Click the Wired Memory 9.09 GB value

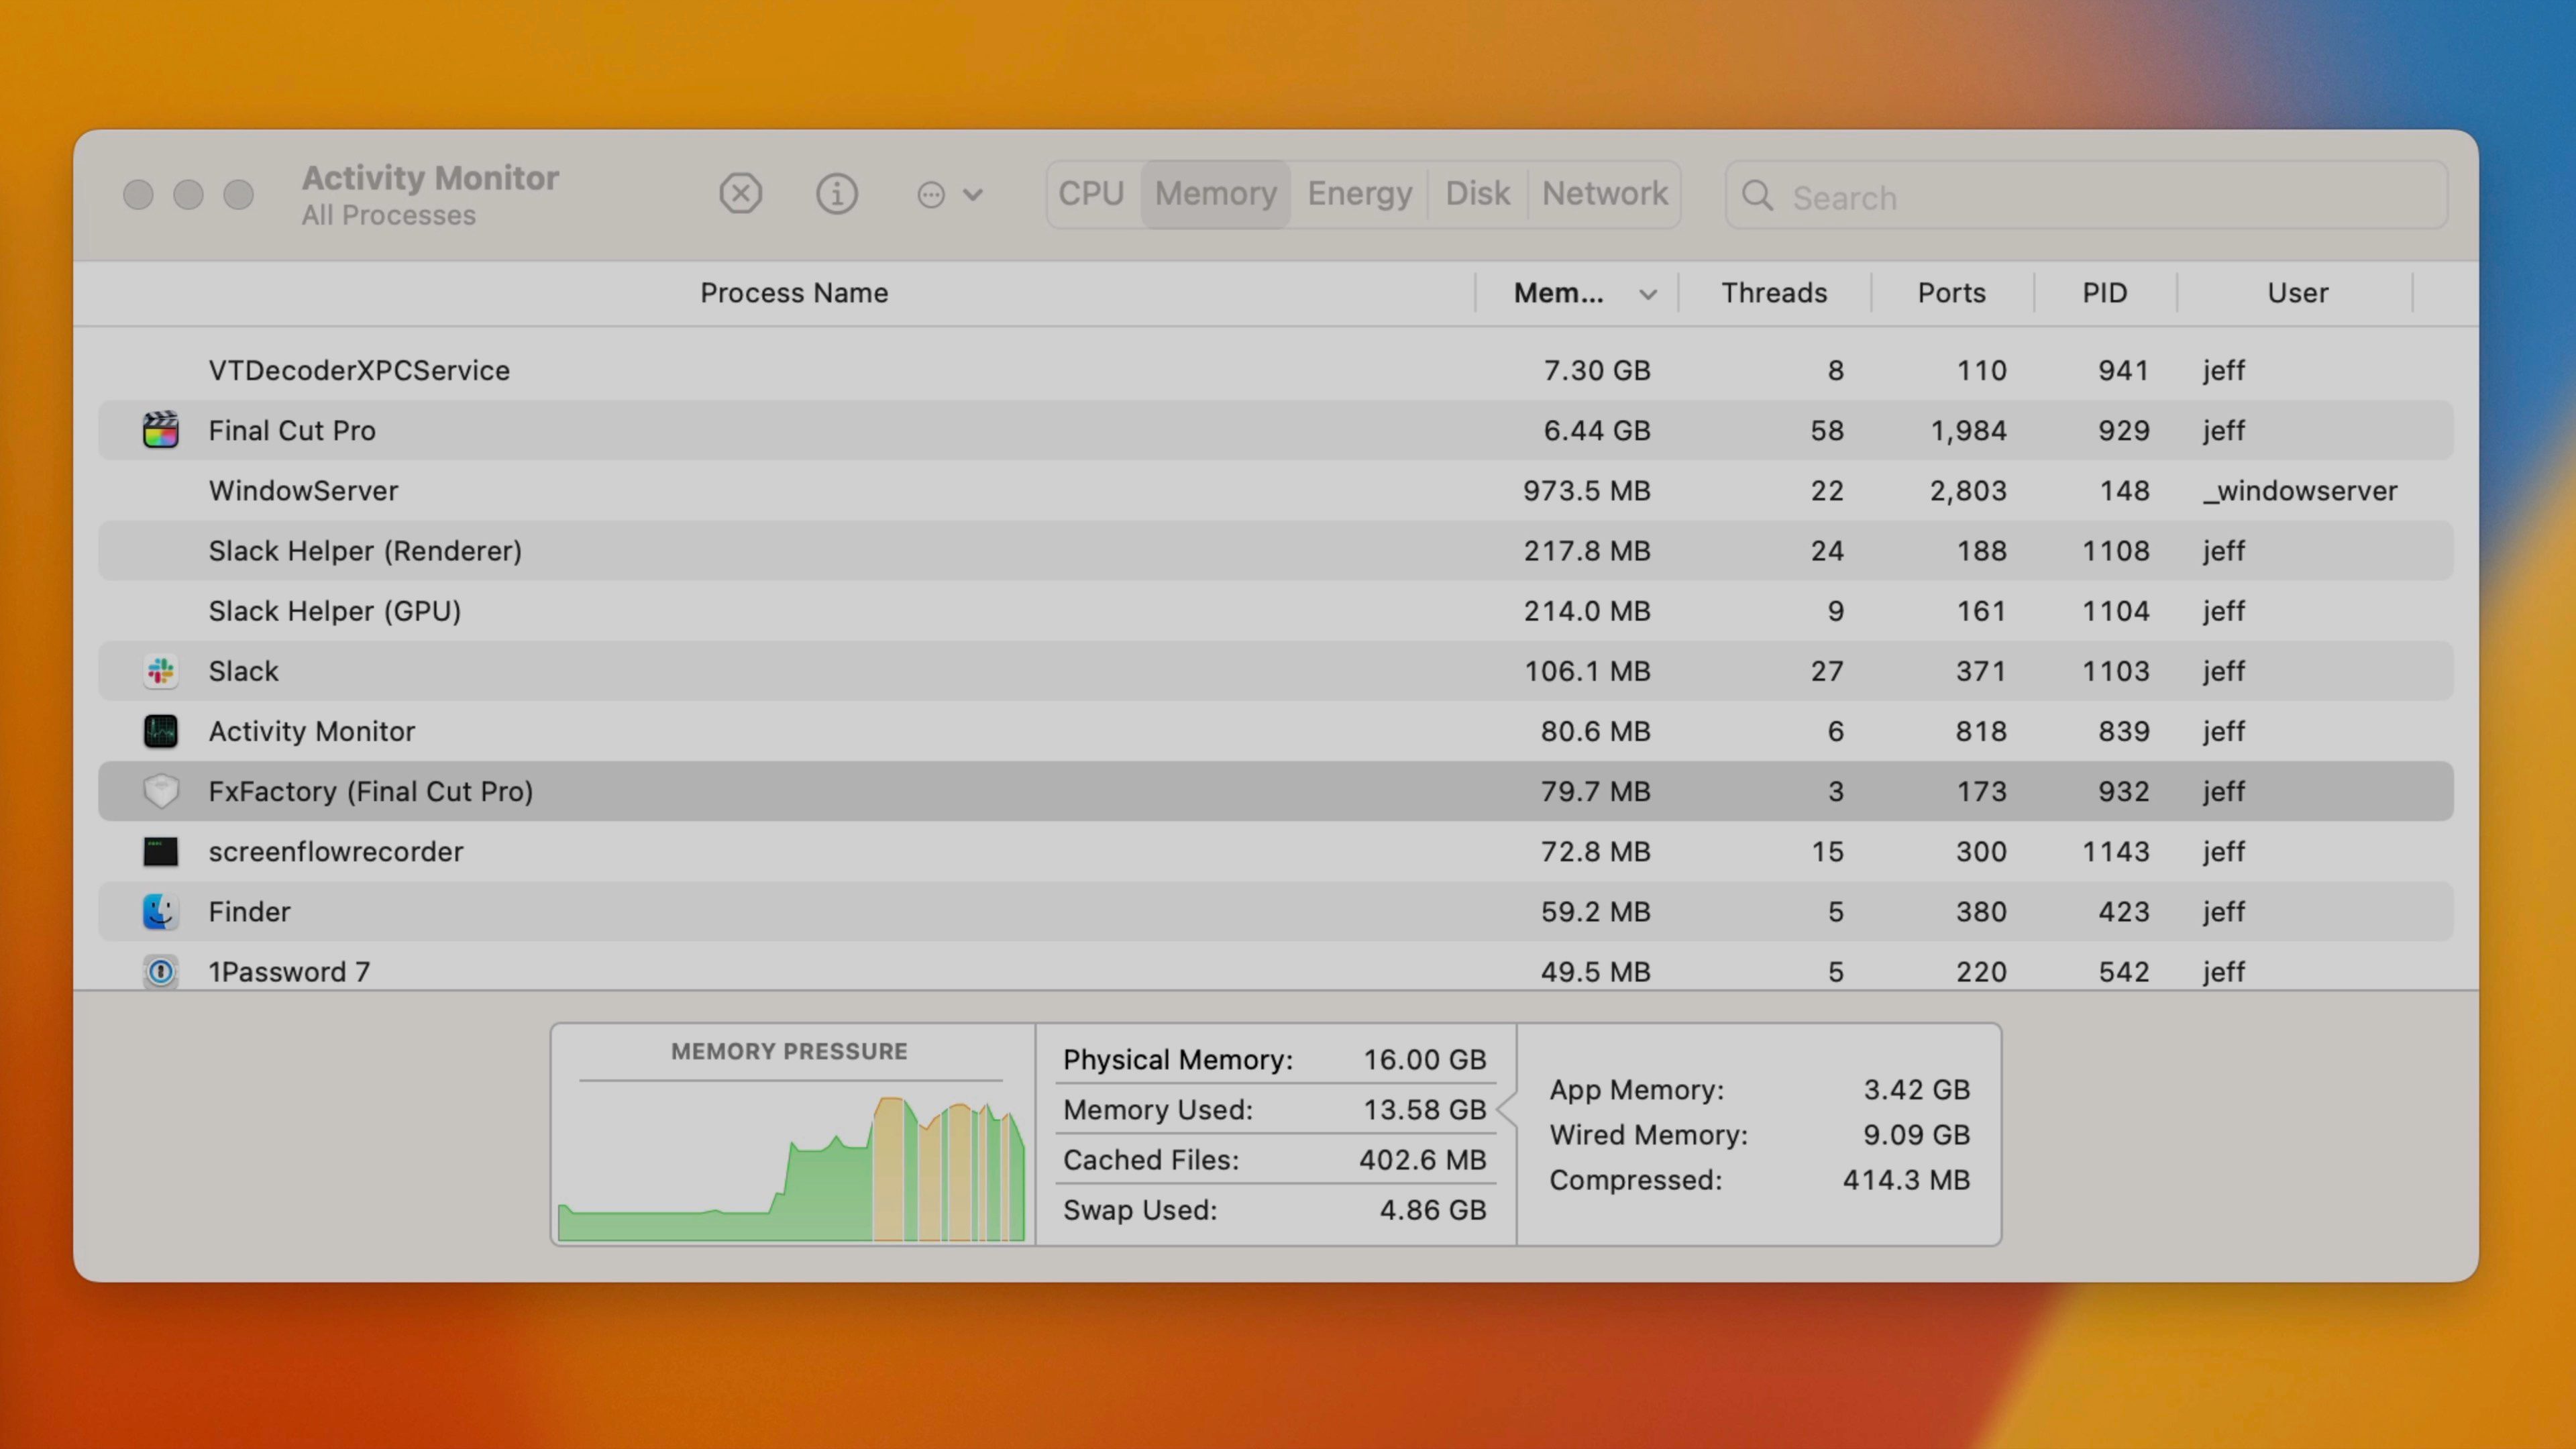(1916, 1134)
